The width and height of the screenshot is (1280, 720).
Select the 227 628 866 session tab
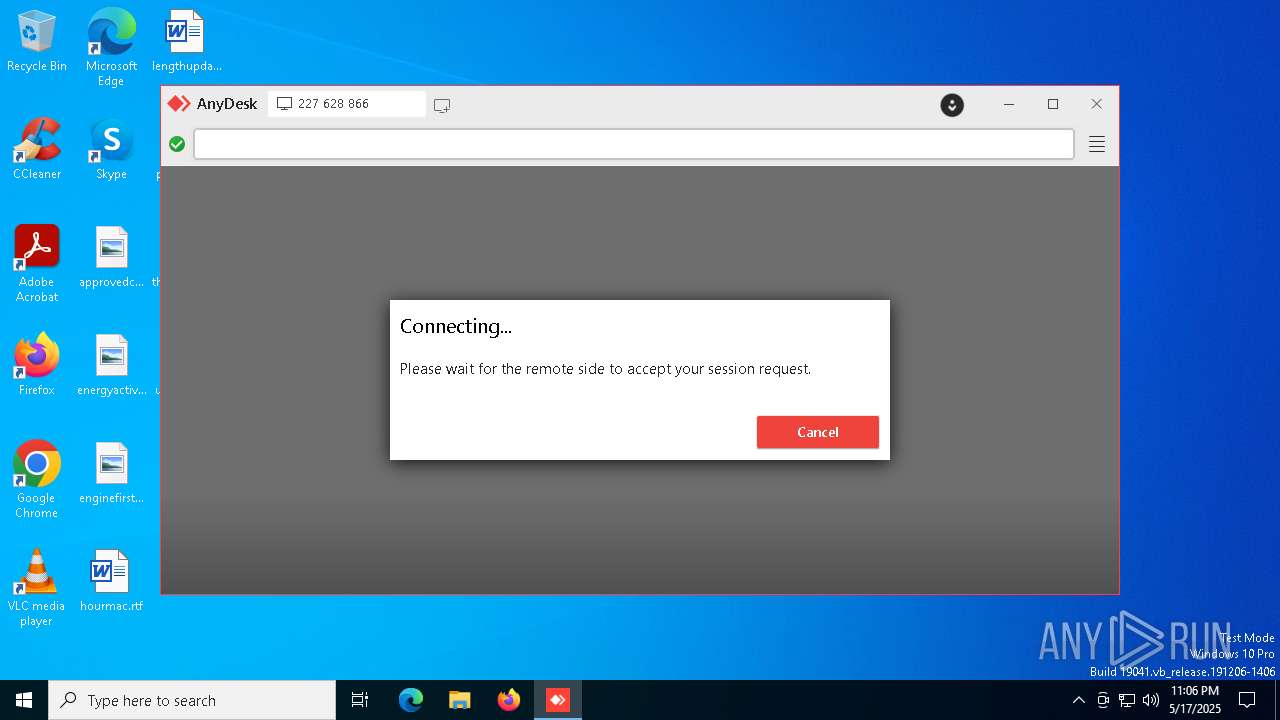[346, 104]
